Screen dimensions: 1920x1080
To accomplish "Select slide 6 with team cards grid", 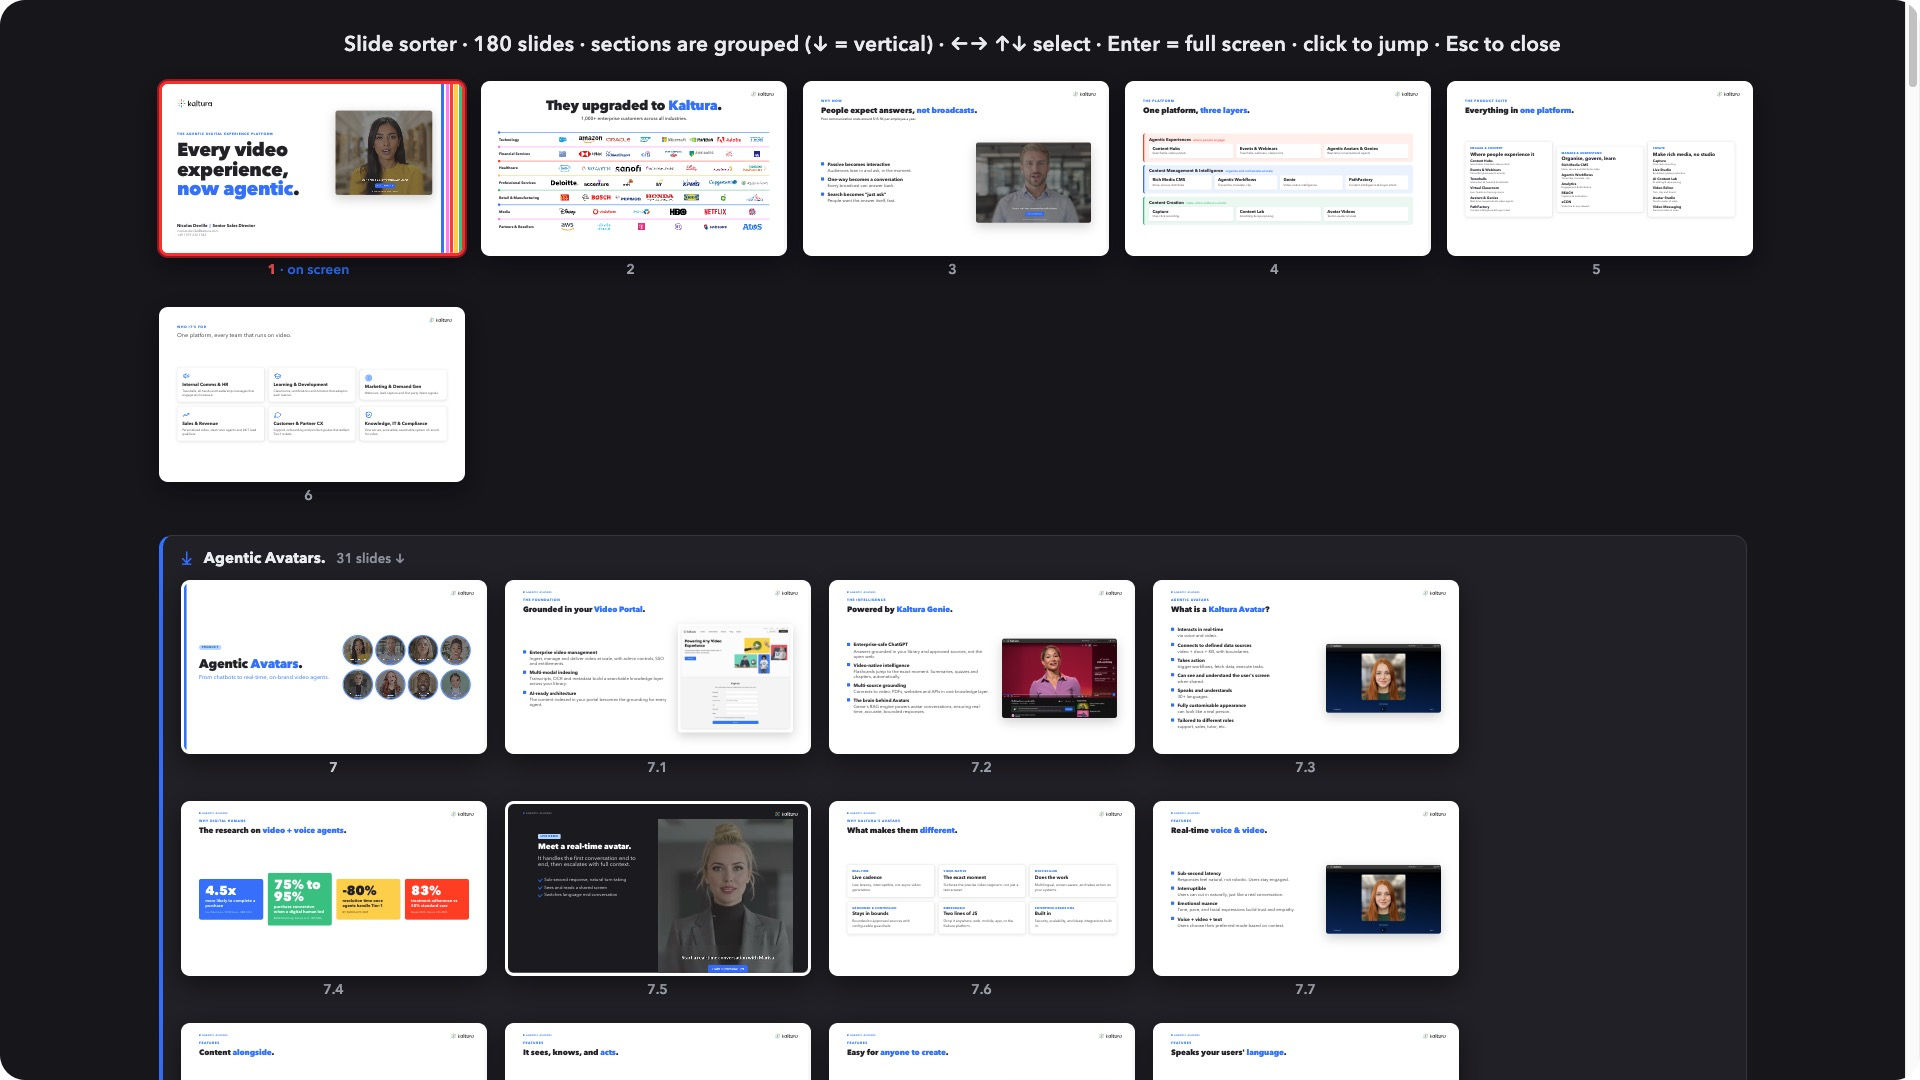I will 312,394.
